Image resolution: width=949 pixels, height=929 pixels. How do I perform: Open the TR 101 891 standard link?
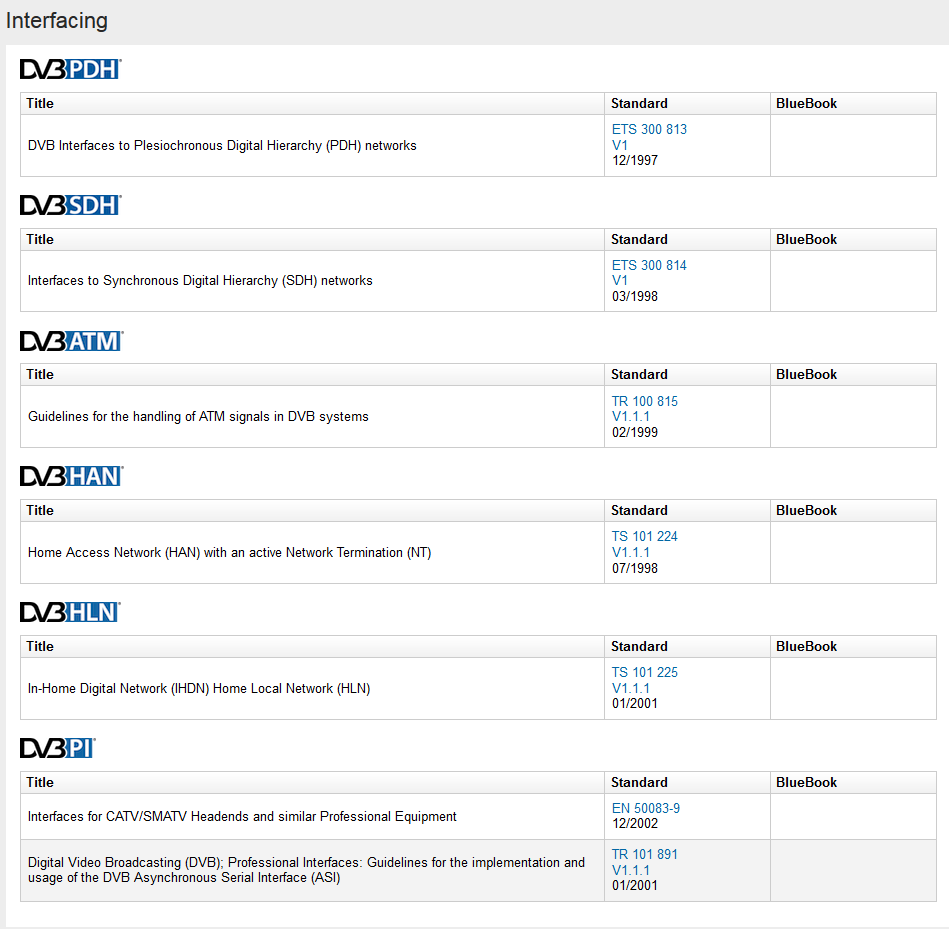pyautogui.click(x=644, y=854)
